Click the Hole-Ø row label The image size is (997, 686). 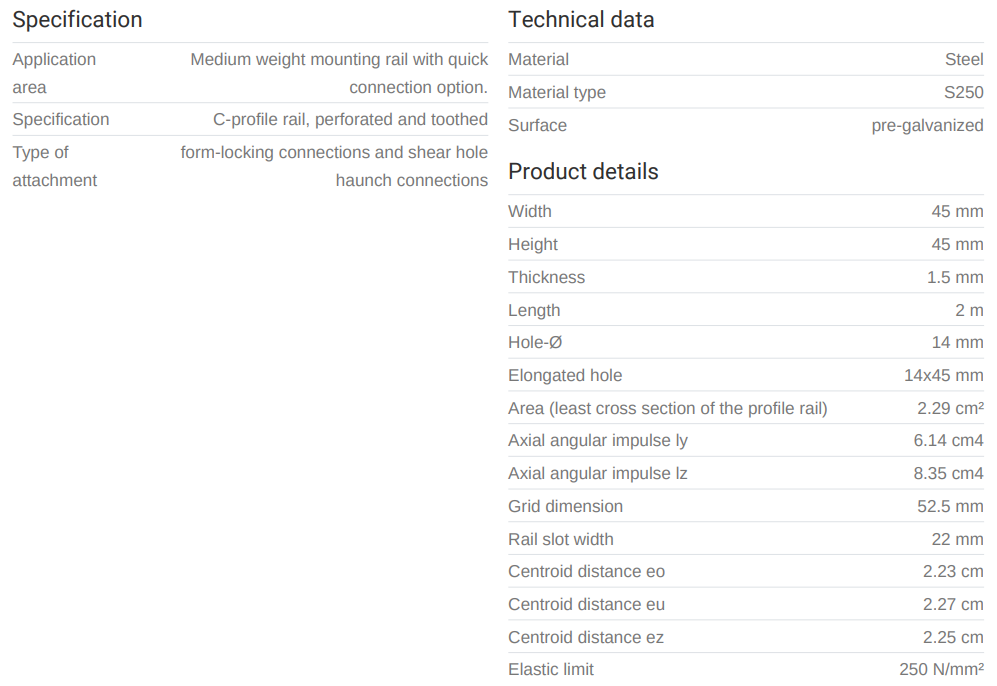(535, 343)
